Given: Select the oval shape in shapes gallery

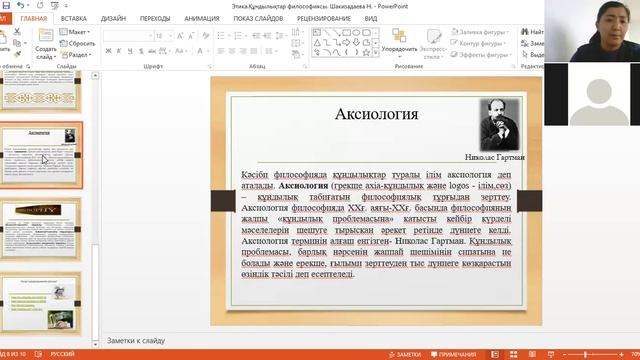Looking at the screenshot, I should 356,32.
